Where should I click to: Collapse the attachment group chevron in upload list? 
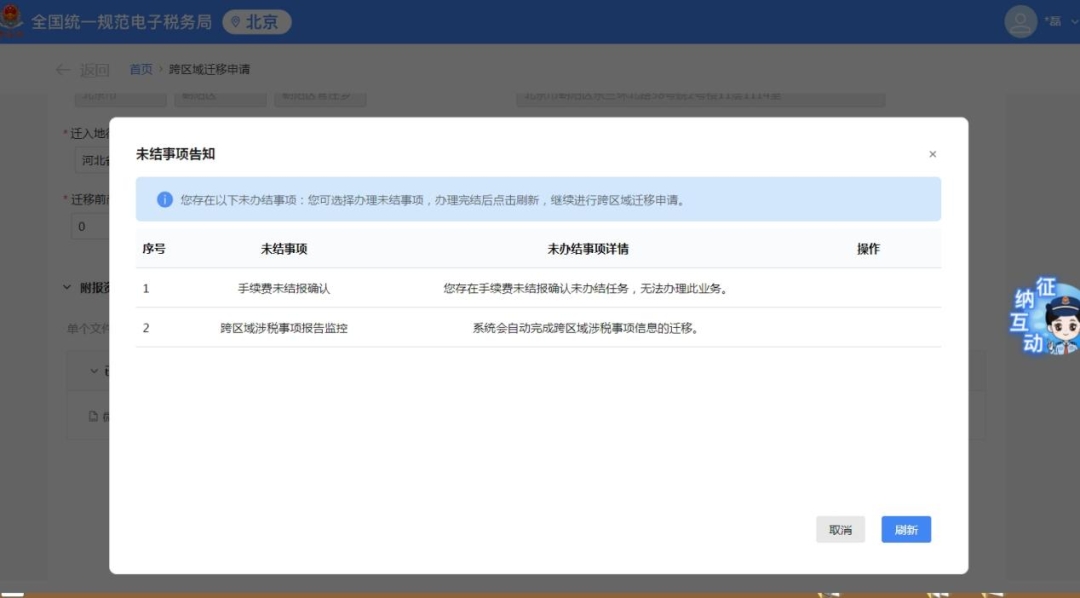[x=94, y=371]
